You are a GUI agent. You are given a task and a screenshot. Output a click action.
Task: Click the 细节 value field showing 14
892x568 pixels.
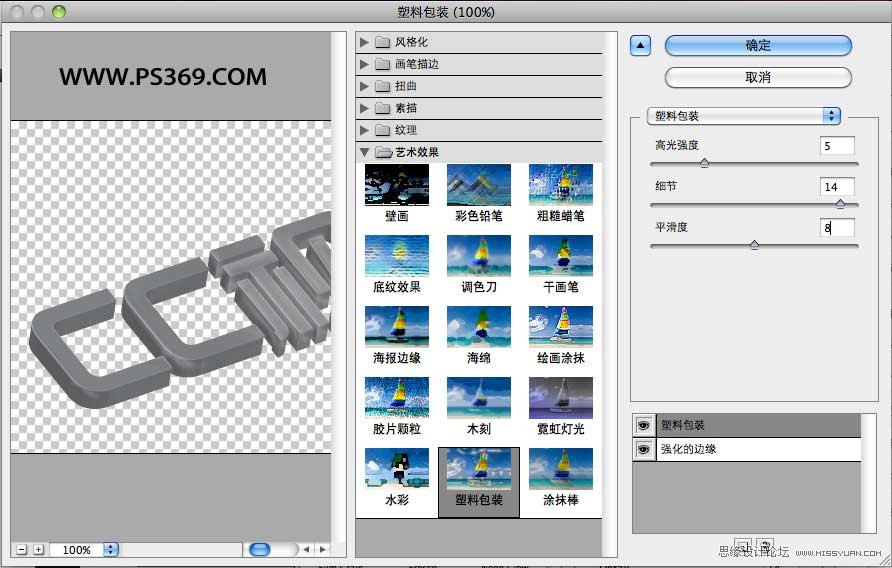[x=837, y=187]
